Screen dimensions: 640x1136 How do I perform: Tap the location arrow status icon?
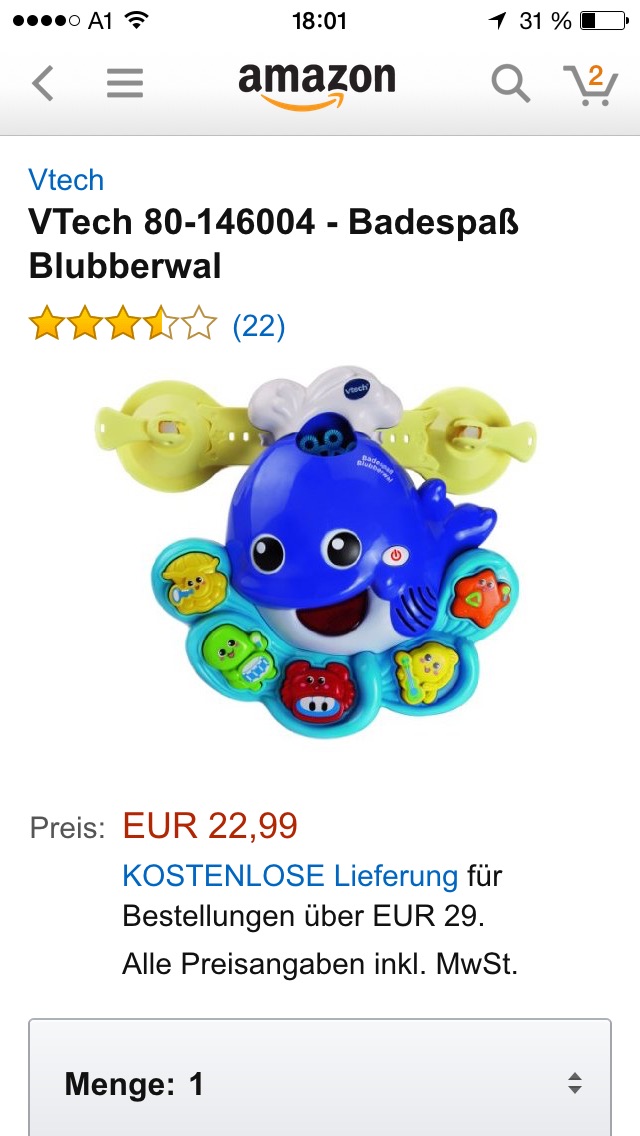498,21
